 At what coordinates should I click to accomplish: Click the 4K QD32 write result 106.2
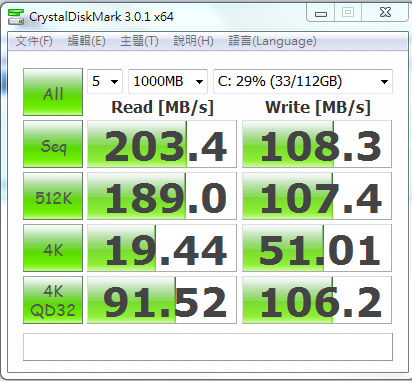click(x=317, y=300)
